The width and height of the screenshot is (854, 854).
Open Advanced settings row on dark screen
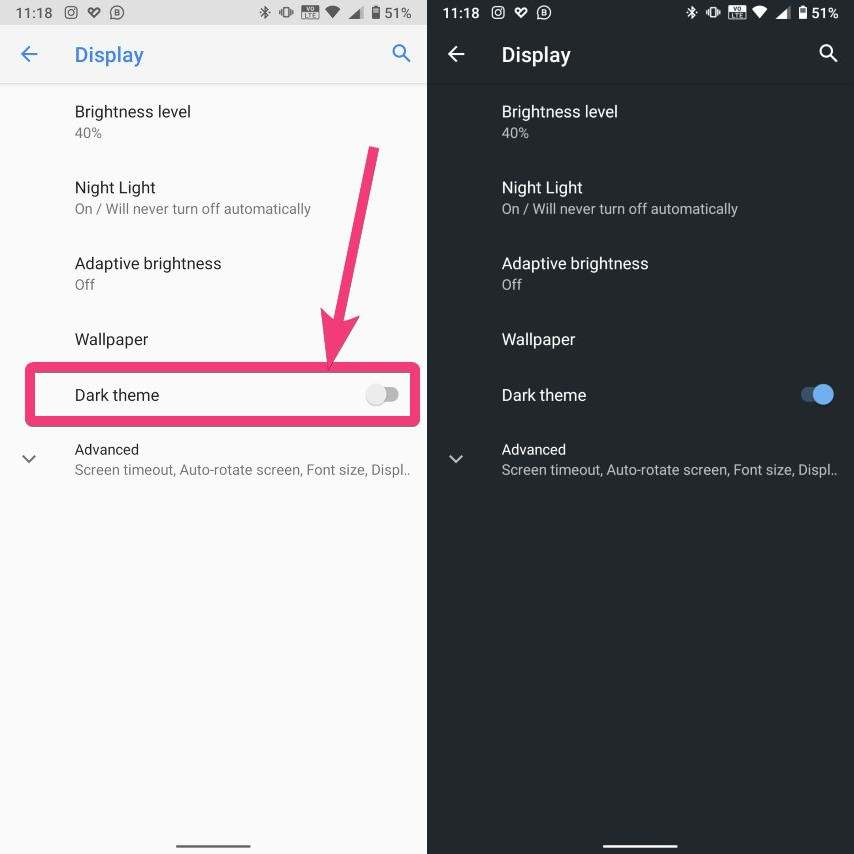pyautogui.click(x=640, y=459)
